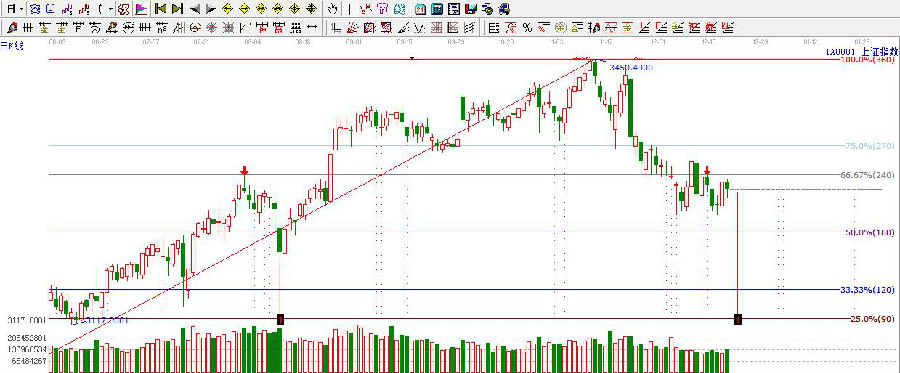Click red arrow marker above August peak
This screenshot has width=900, height=373.
click(244, 170)
